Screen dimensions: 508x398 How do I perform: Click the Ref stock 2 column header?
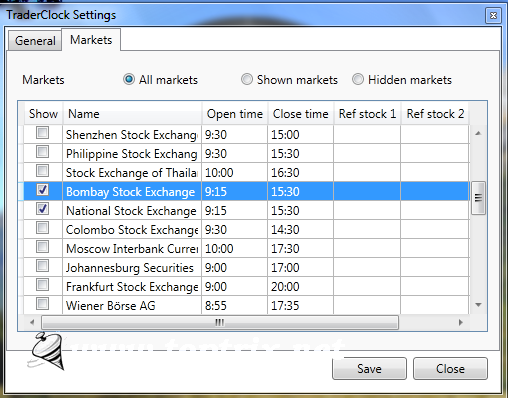tap(435, 114)
